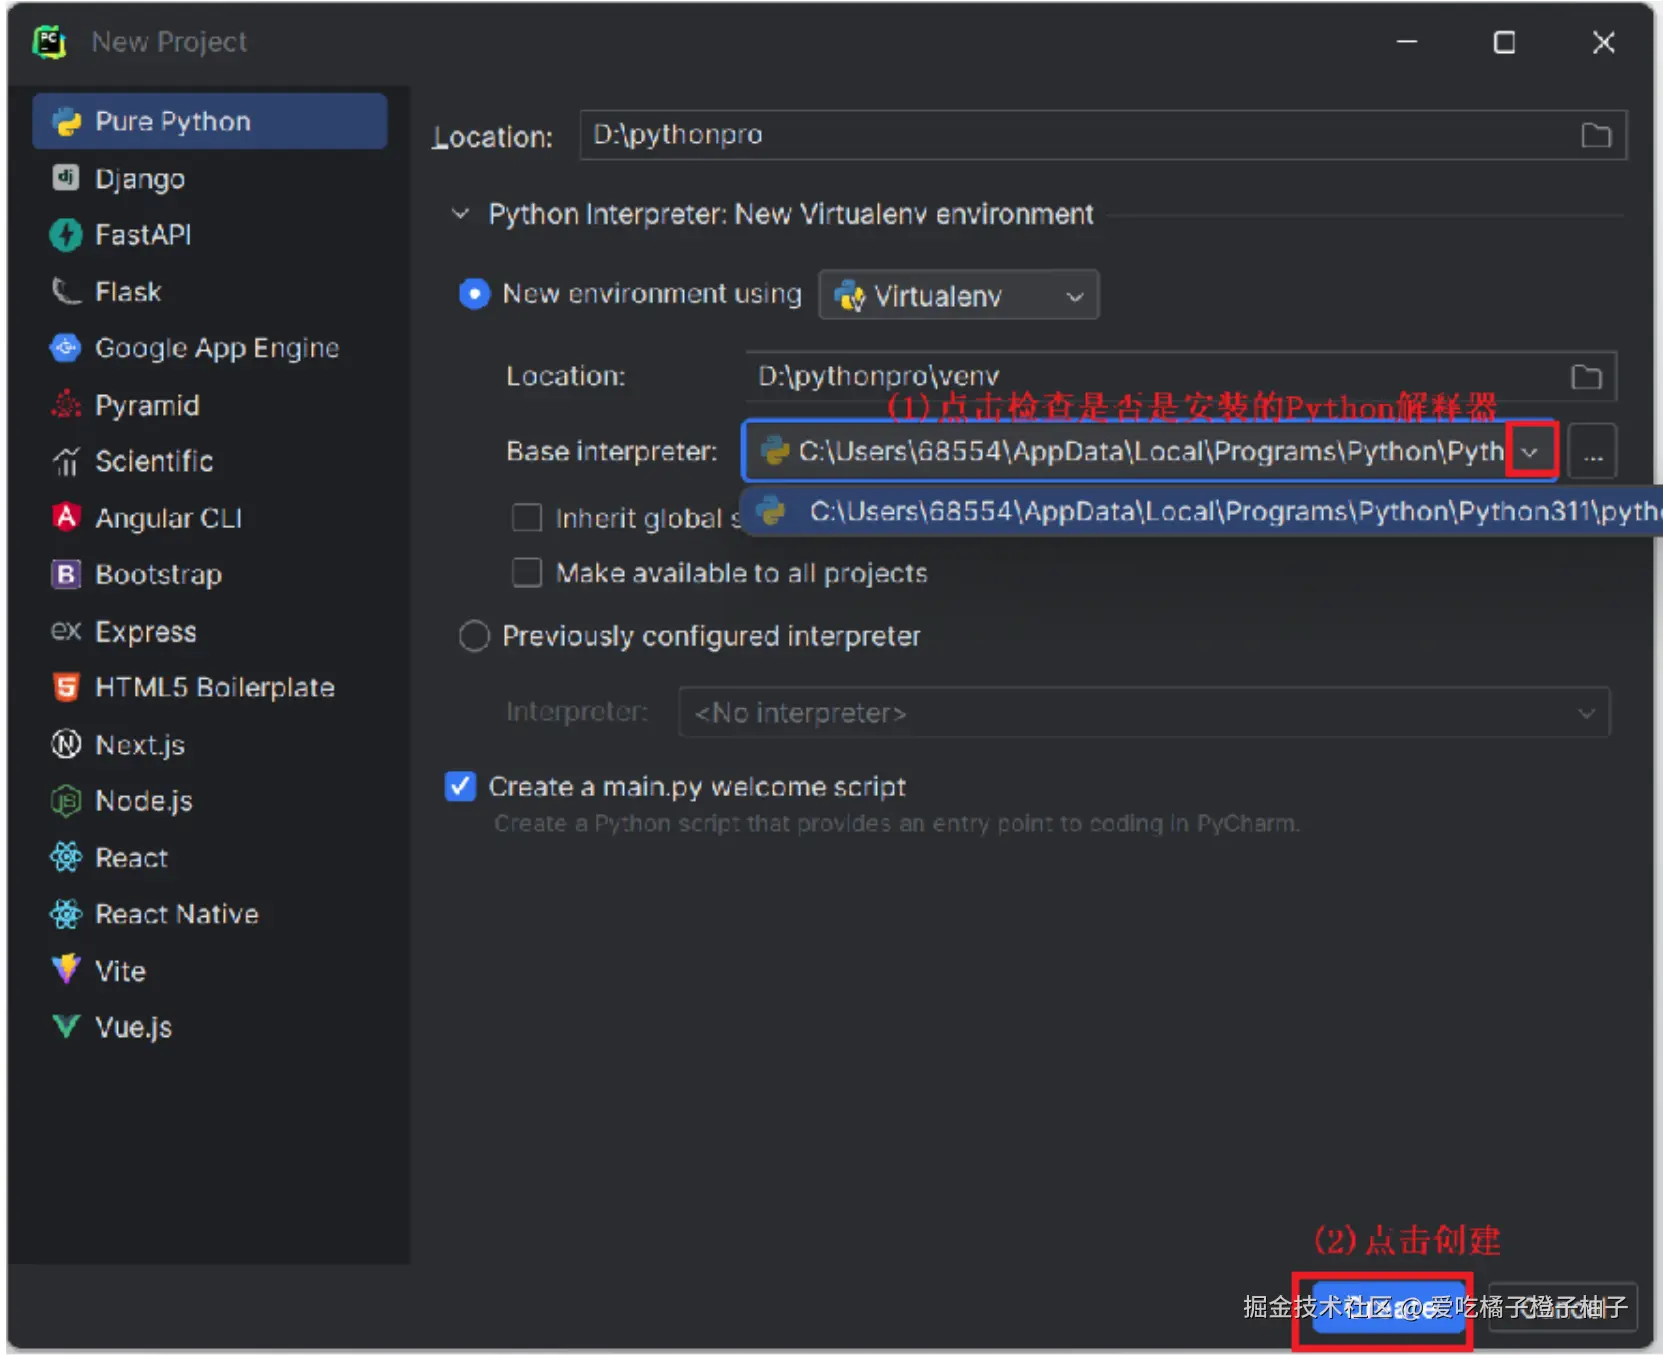Select the Pure Python project type
Viewport: 1663px width, 1355px height.
pyautogui.click(x=210, y=121)
